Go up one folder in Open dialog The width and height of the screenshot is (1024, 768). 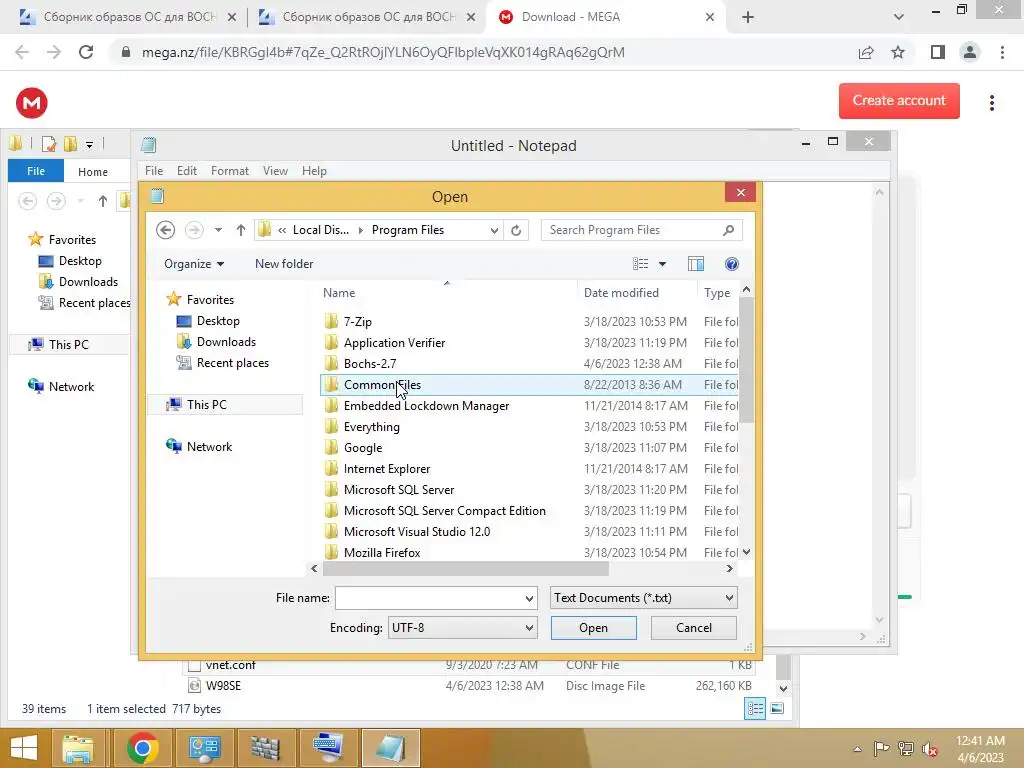(240, 230)
